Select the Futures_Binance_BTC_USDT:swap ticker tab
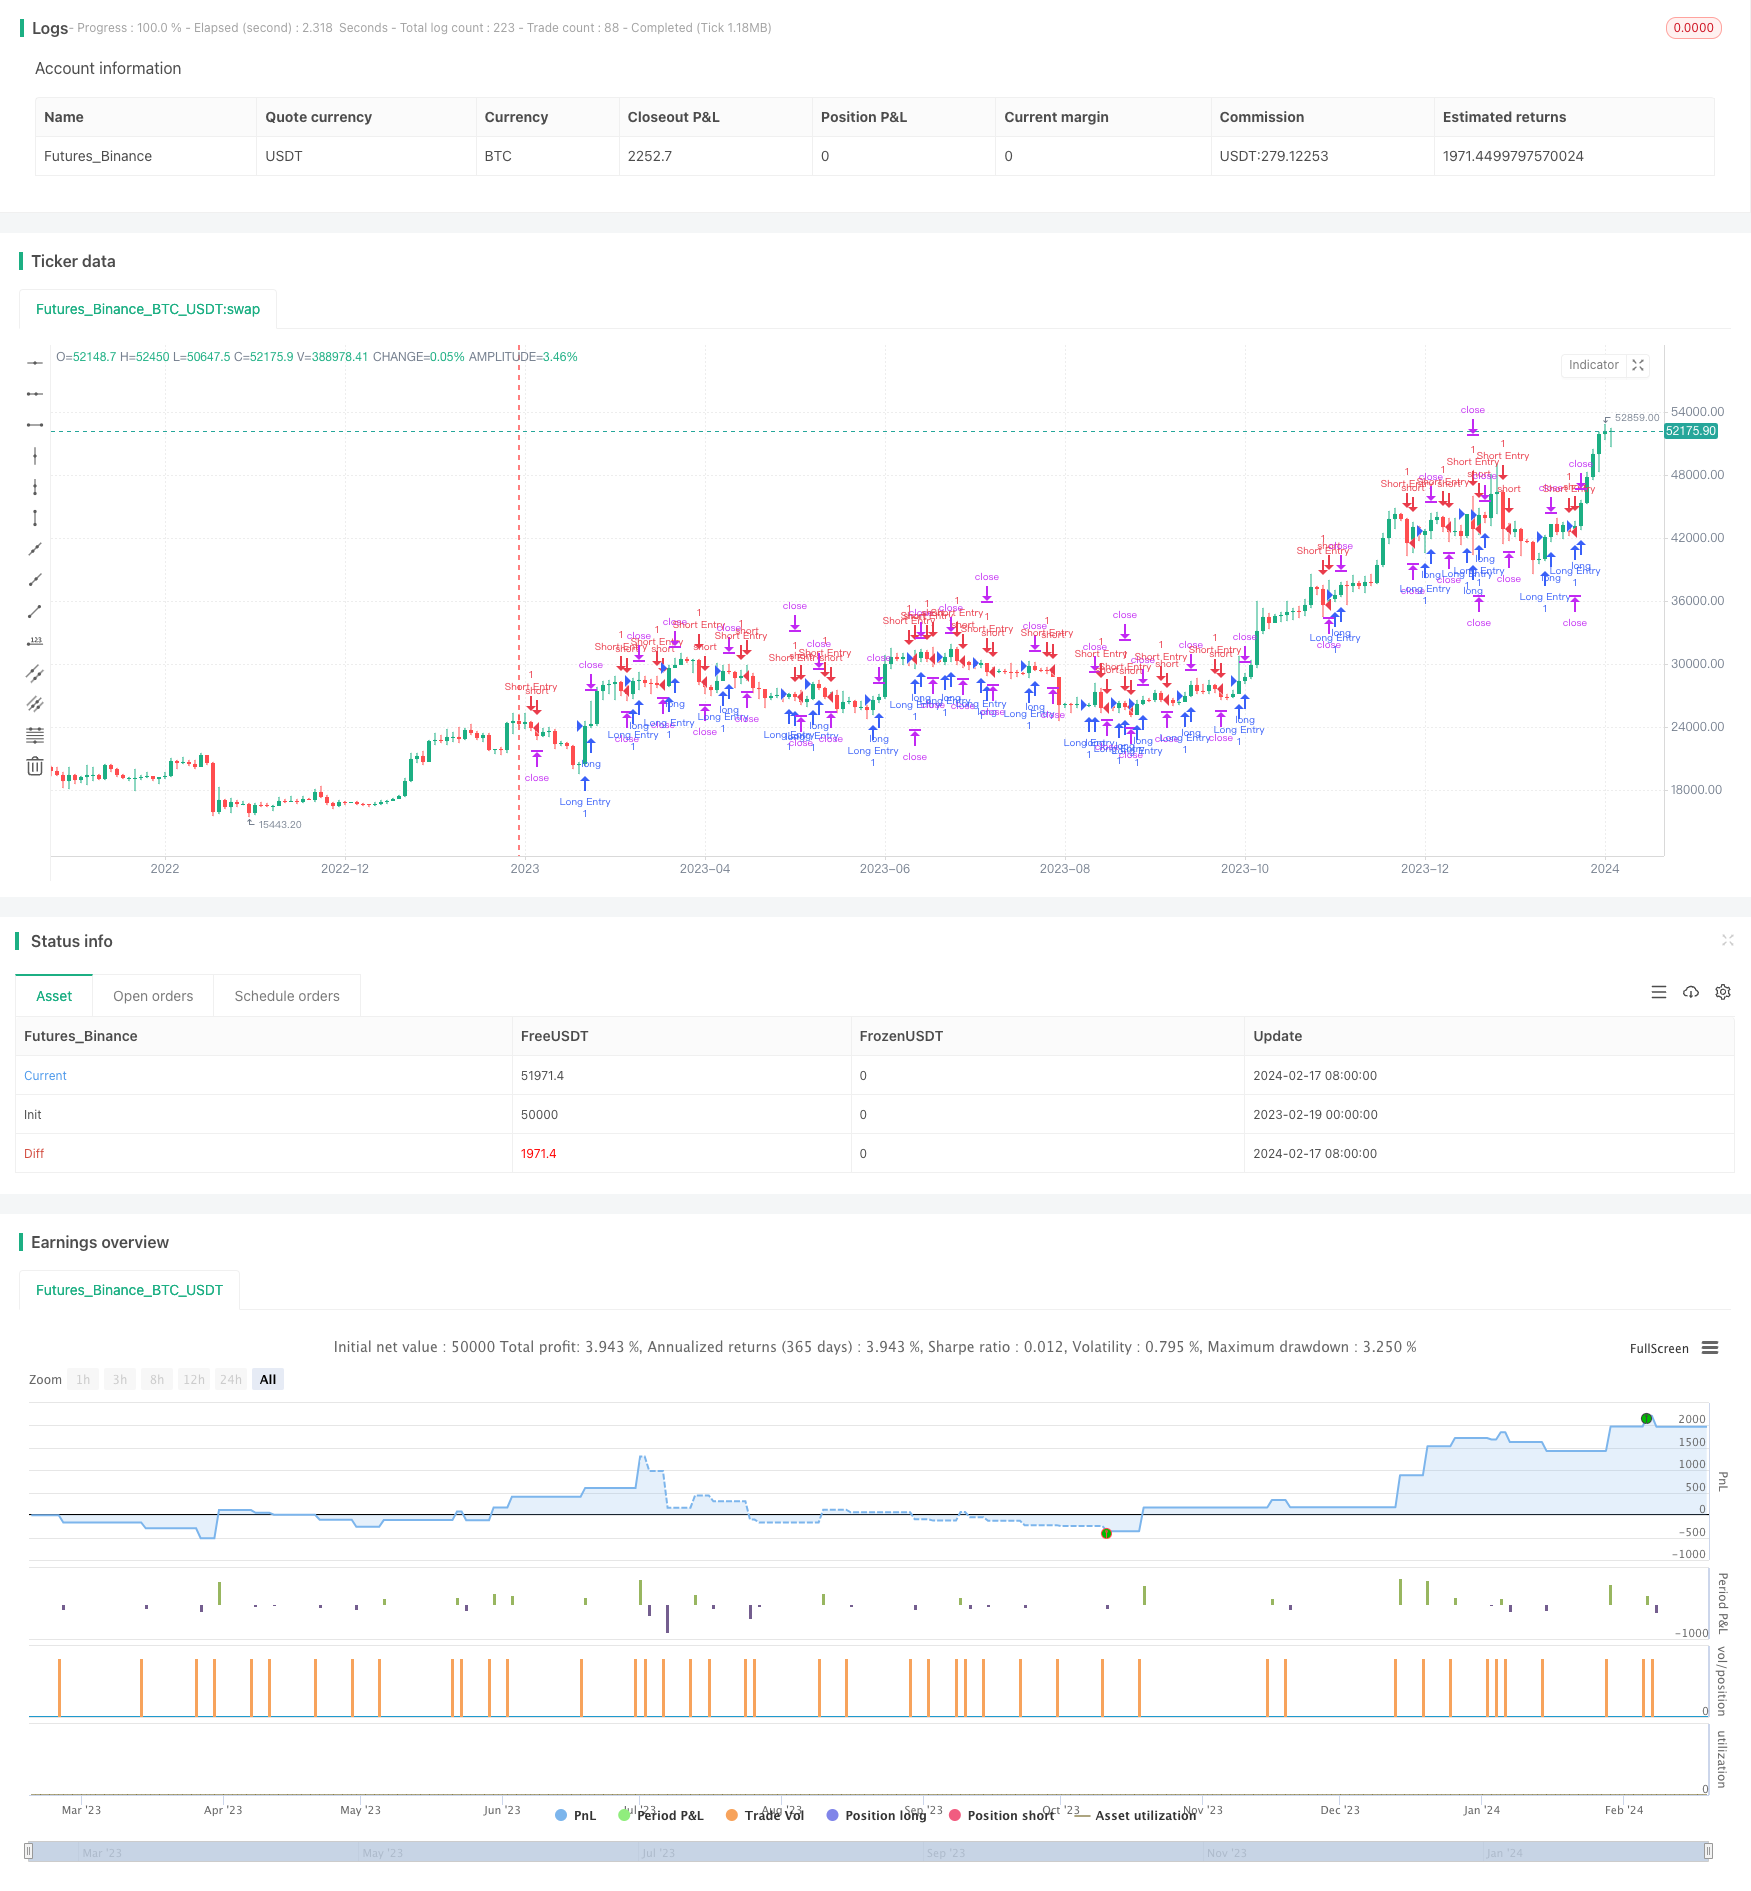The width and height of the screenshot is (1751, 1891). (x=148, y=309)
